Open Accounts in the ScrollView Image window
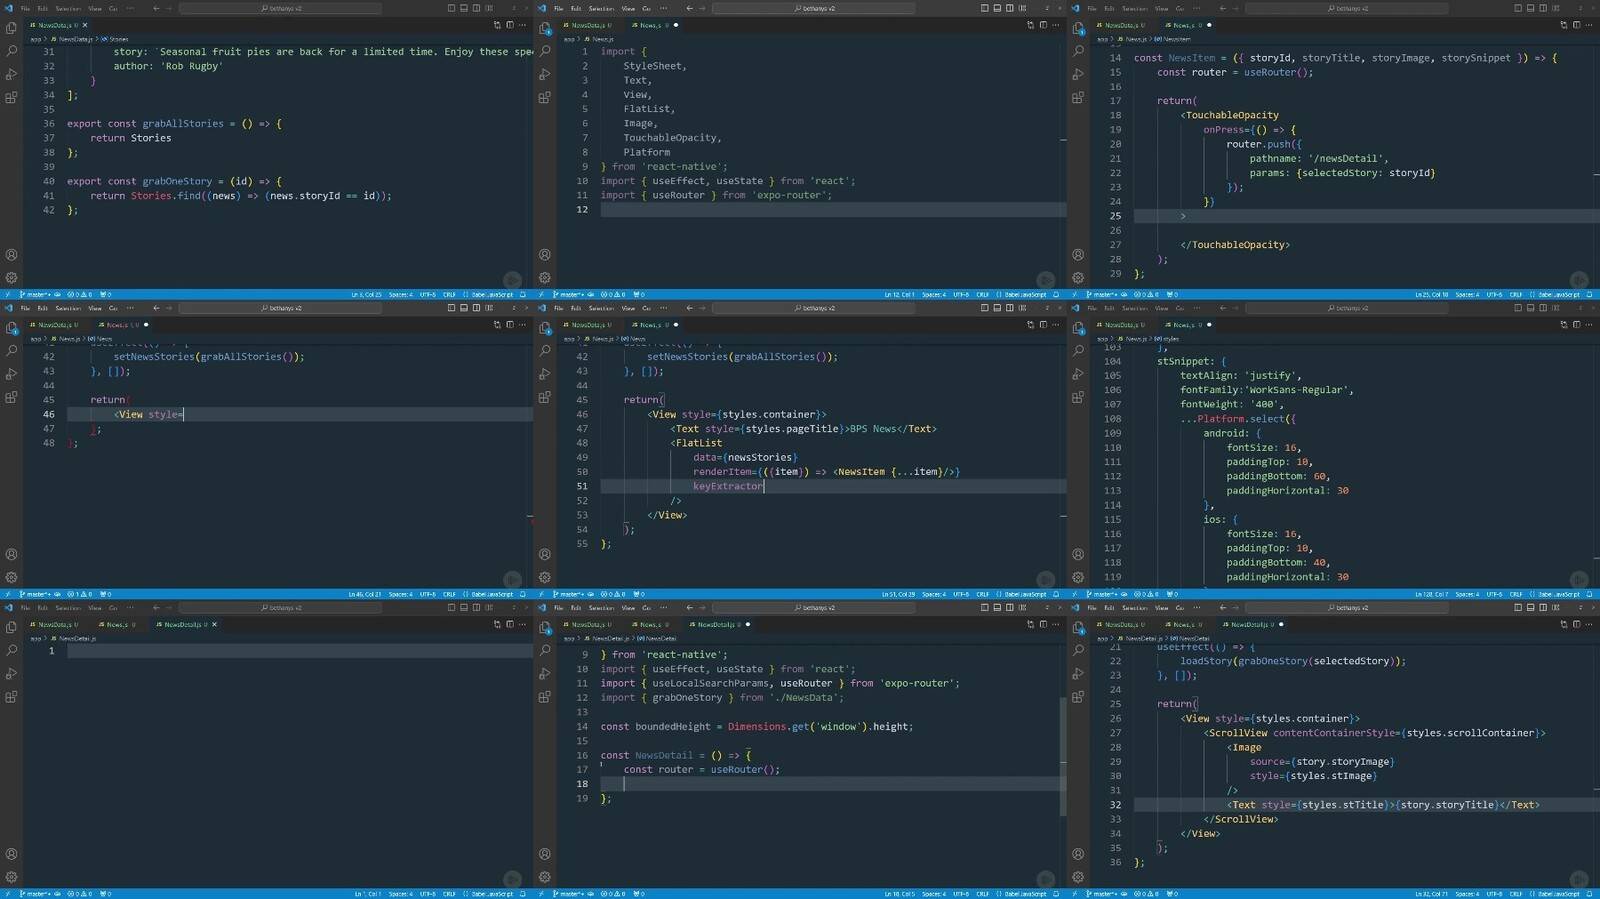Screen dimensions: 1600x899 pyautogui.click(x=1078, y=854)
